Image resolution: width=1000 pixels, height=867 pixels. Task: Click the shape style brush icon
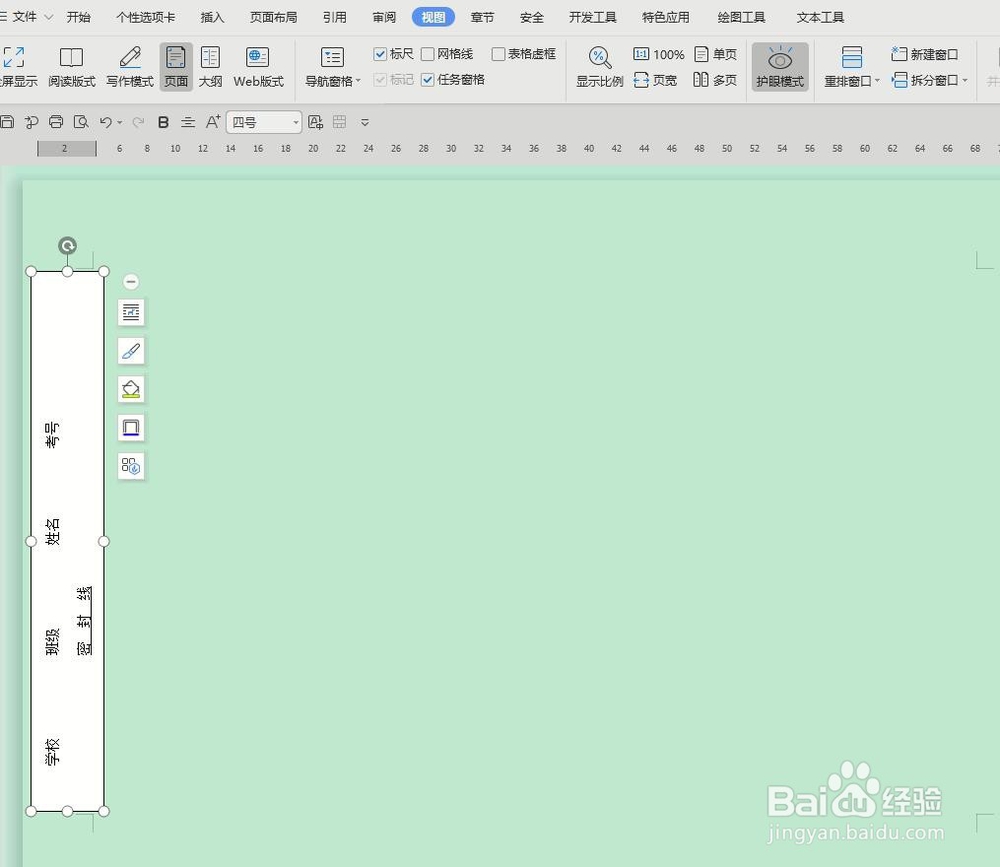coord(131,351)
